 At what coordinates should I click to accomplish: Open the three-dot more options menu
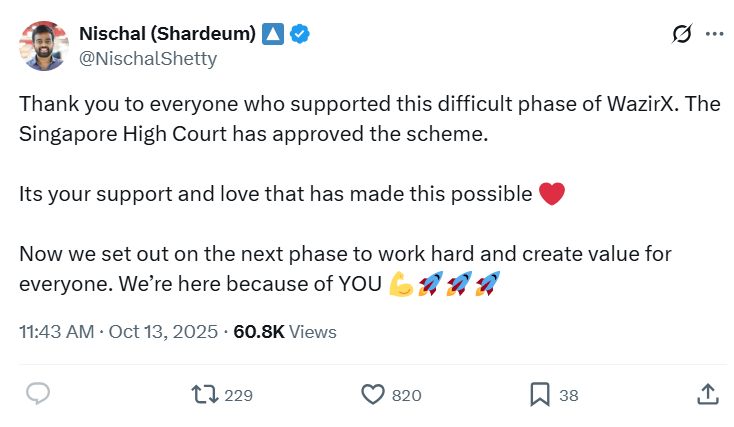714,34
